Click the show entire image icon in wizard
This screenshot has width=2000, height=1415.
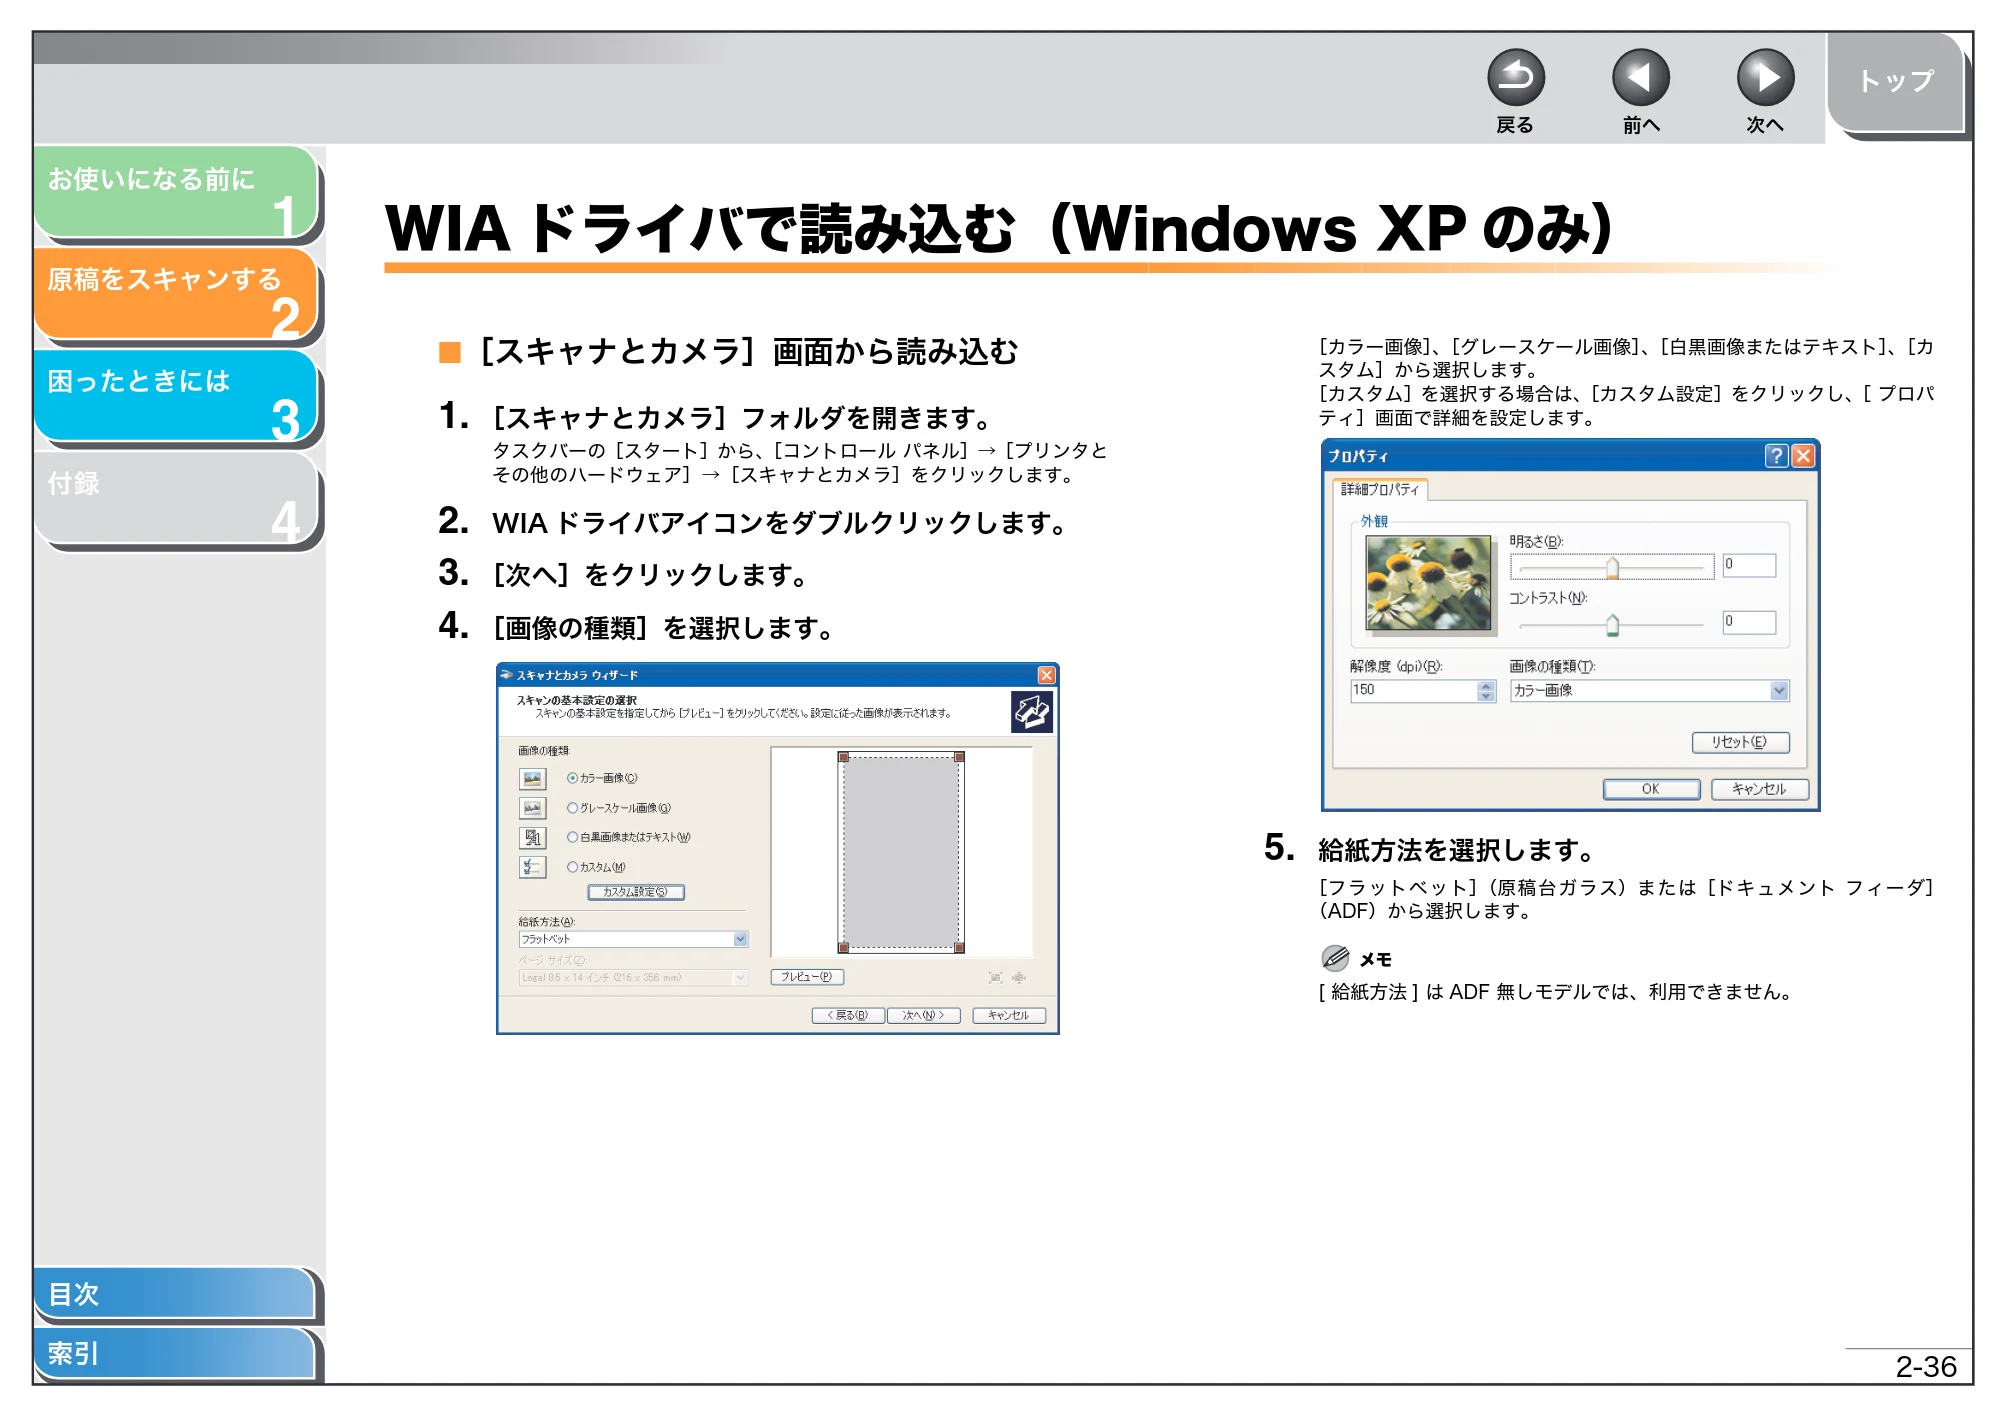coord(1019,977)
